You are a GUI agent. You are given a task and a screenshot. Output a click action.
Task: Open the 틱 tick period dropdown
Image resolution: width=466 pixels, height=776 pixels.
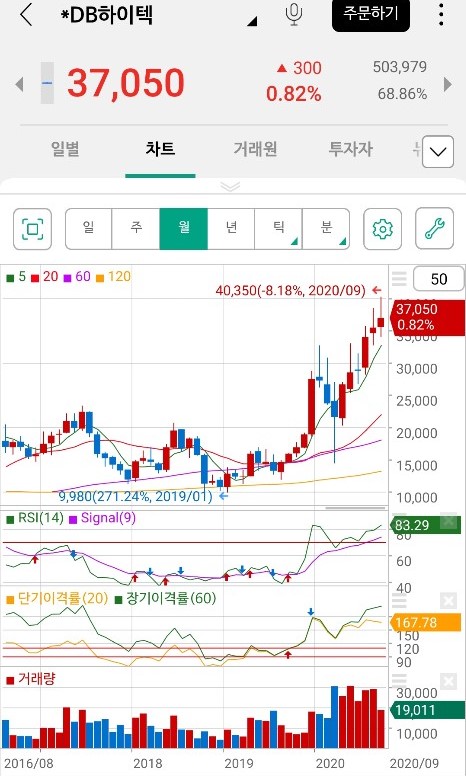click(x=279, y=229)
